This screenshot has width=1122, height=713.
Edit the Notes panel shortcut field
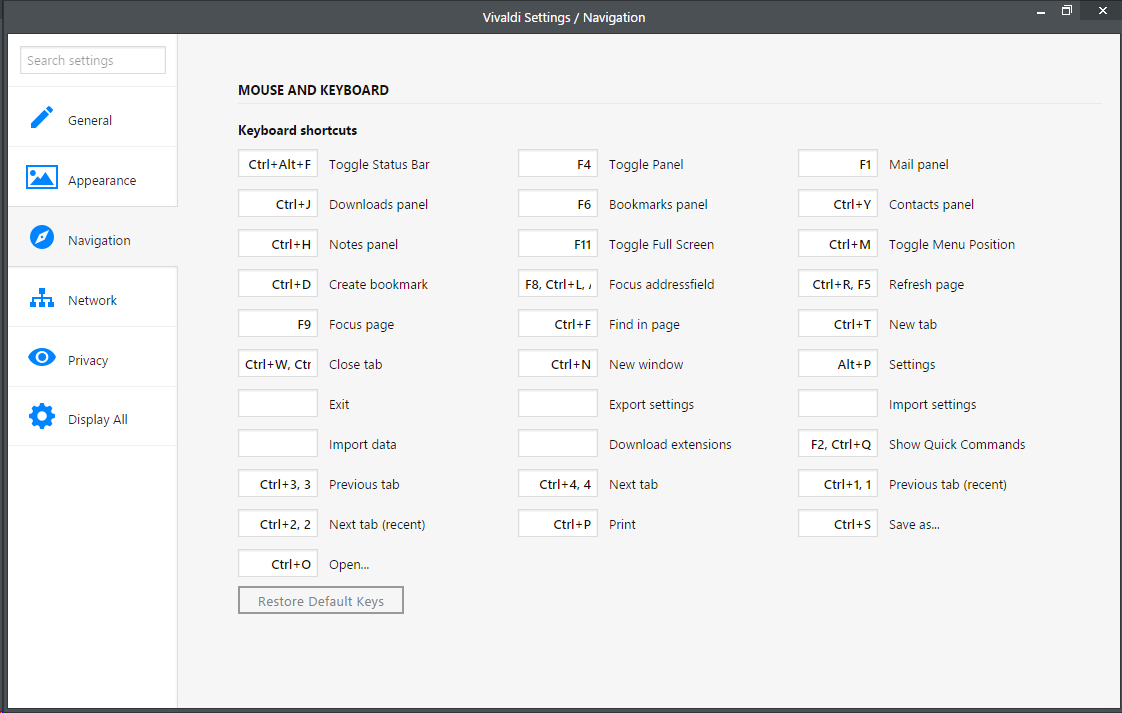pos(278,244)
